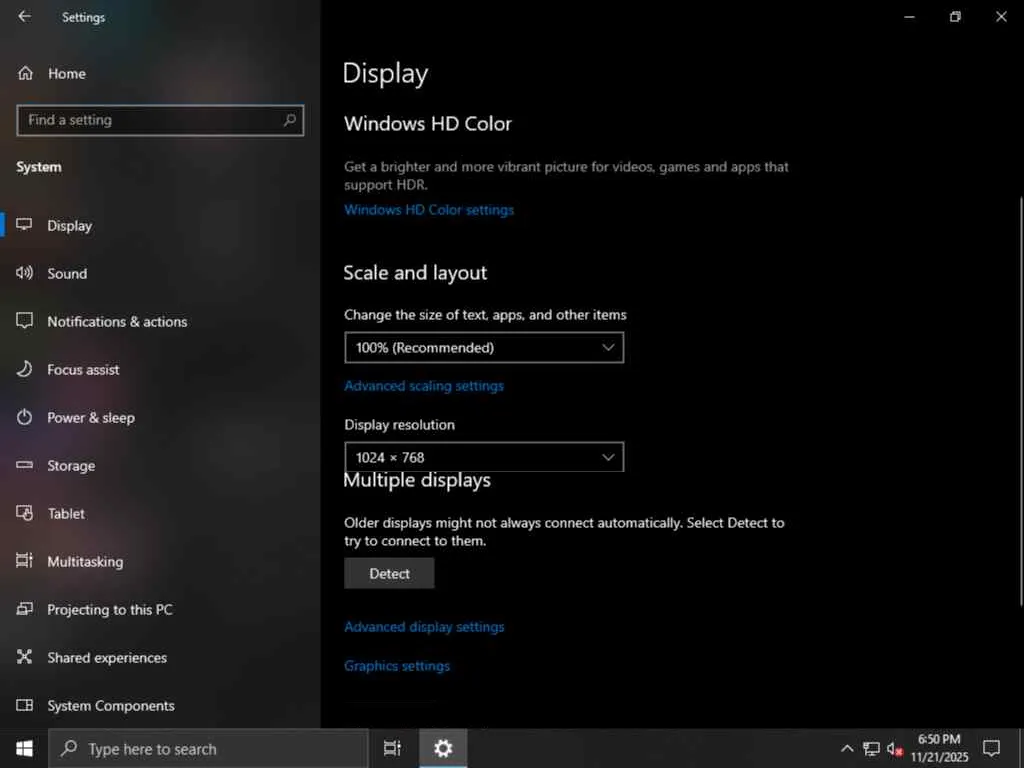Open the Windows Start menu

tap(24, 748)
